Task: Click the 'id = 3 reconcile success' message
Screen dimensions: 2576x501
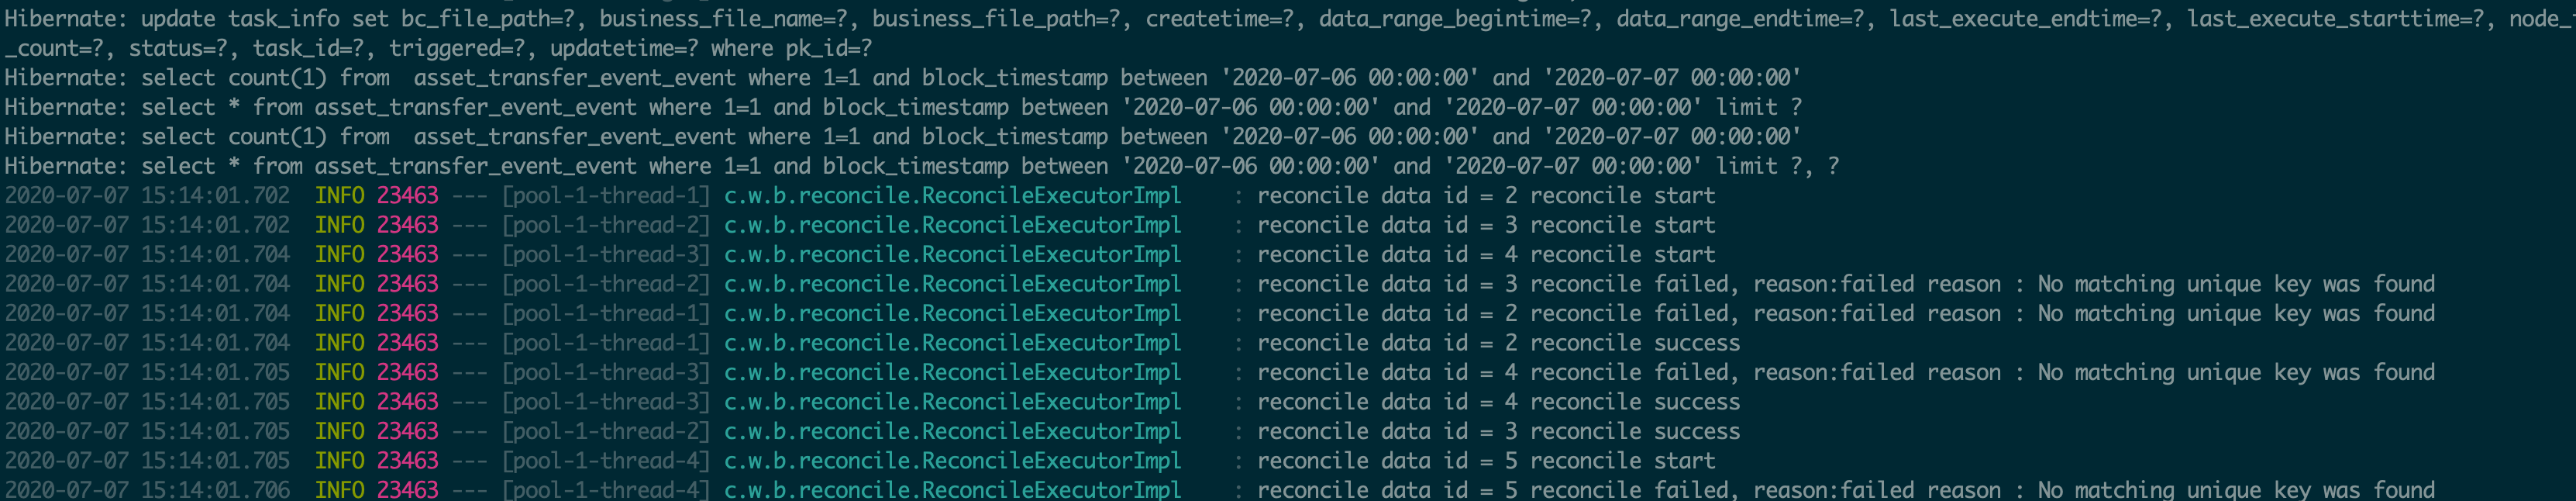Action: point(1592,432)
